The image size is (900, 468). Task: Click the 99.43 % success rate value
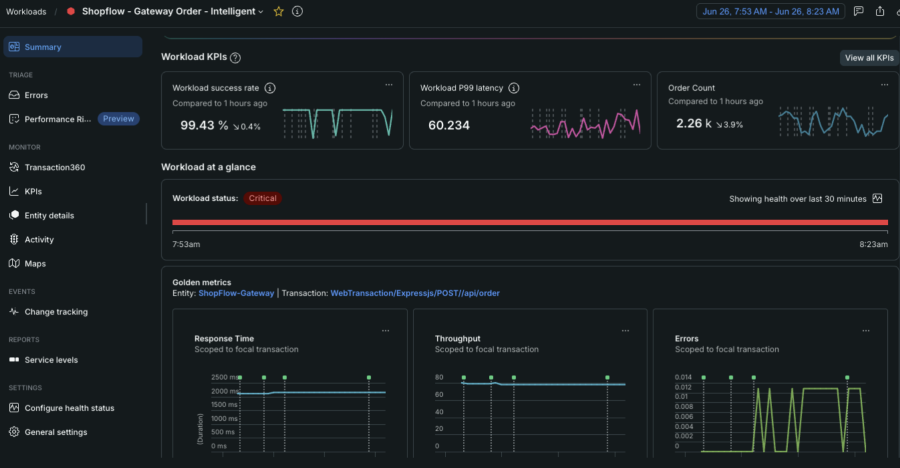(204, 125)
